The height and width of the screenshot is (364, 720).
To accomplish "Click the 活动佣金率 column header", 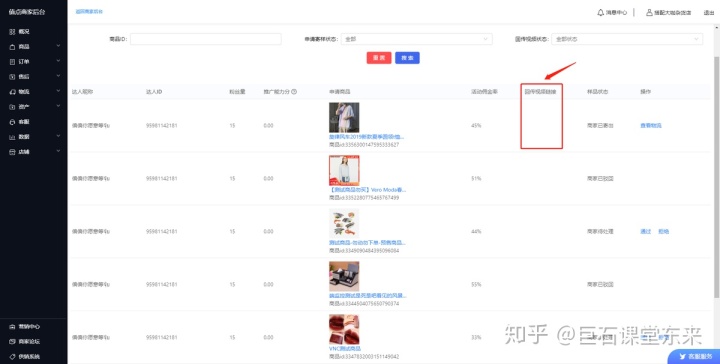I will click(x=484, y=92).
